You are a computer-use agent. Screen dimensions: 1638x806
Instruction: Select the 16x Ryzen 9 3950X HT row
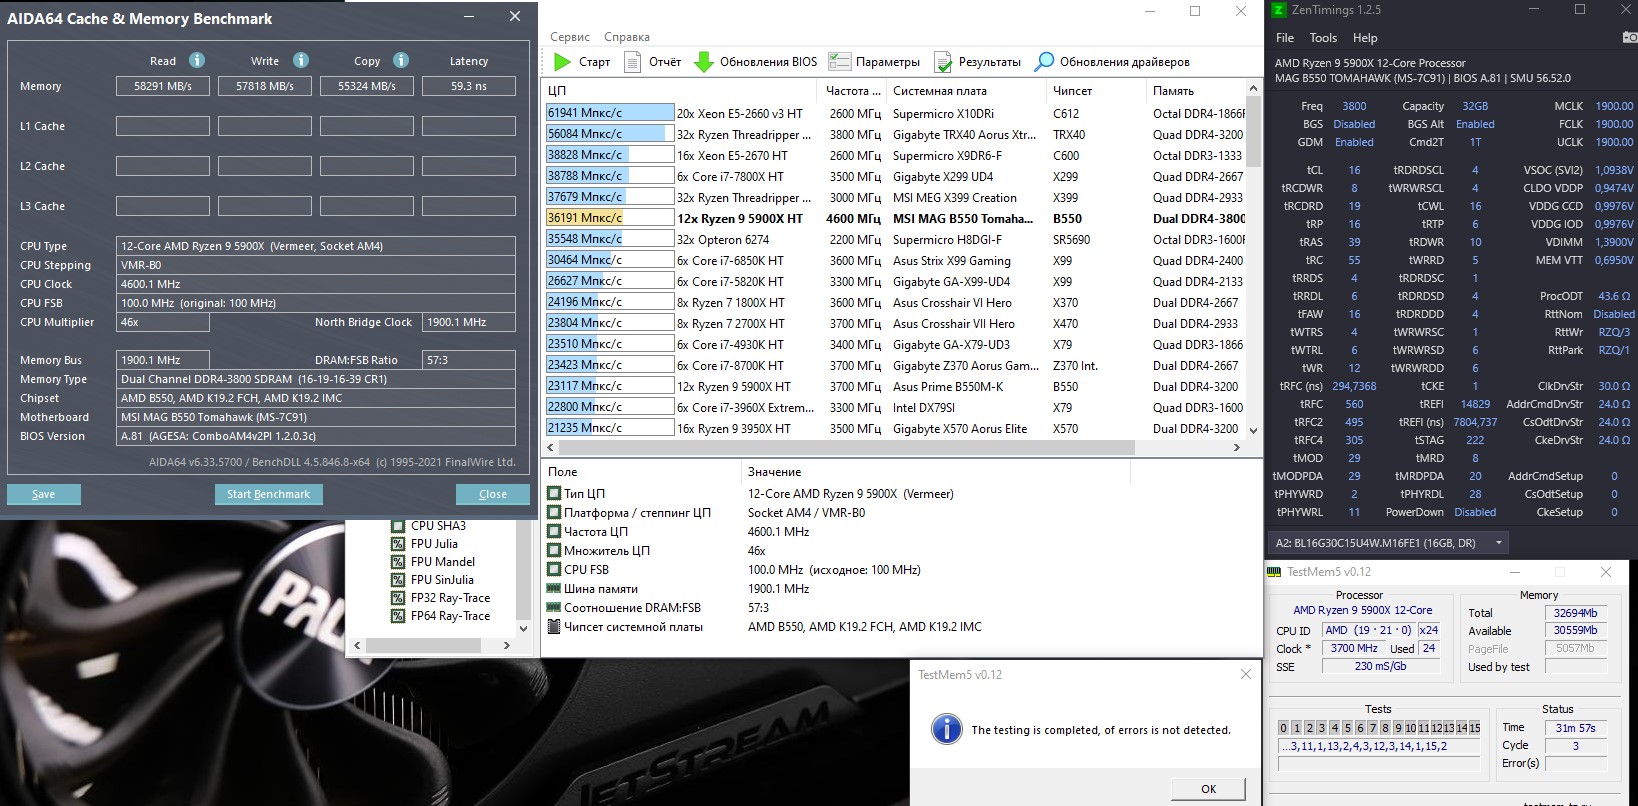coord(895,428)
